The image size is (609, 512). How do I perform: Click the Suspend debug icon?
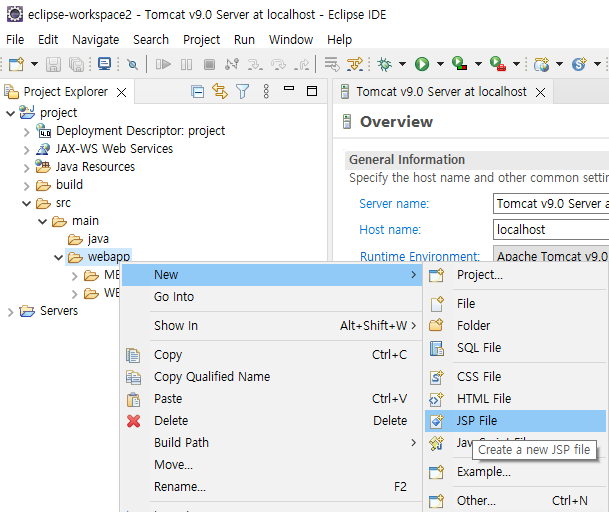[x=186, y=64]
